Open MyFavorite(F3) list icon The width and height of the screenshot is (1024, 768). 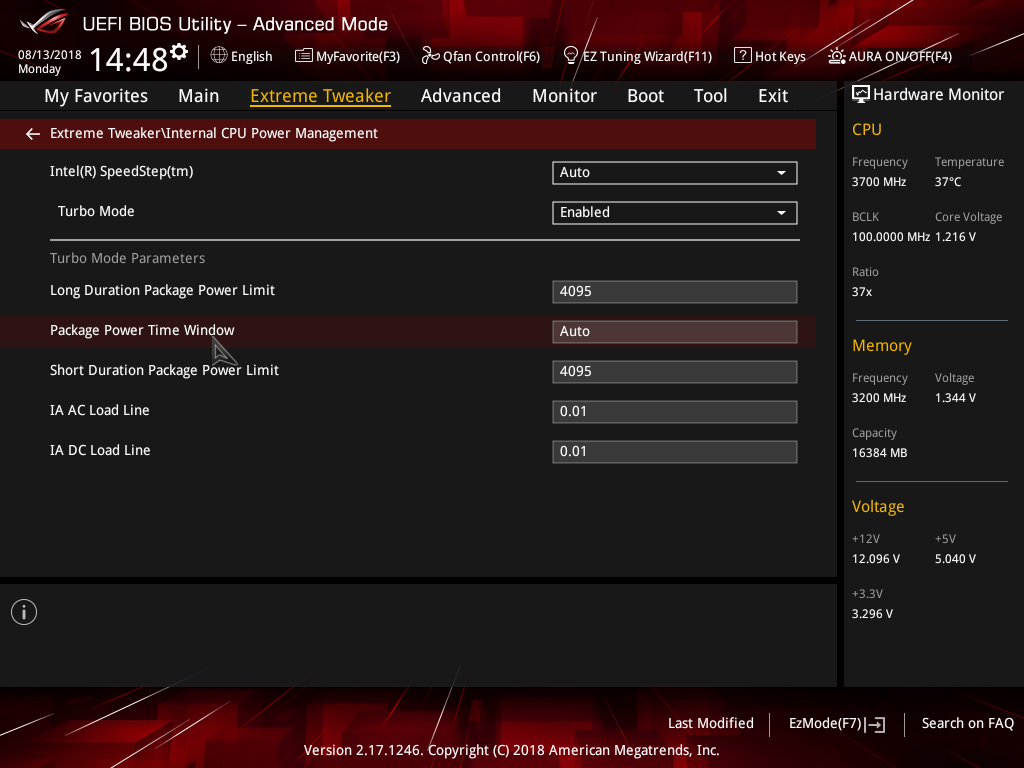tap(304, 56)
